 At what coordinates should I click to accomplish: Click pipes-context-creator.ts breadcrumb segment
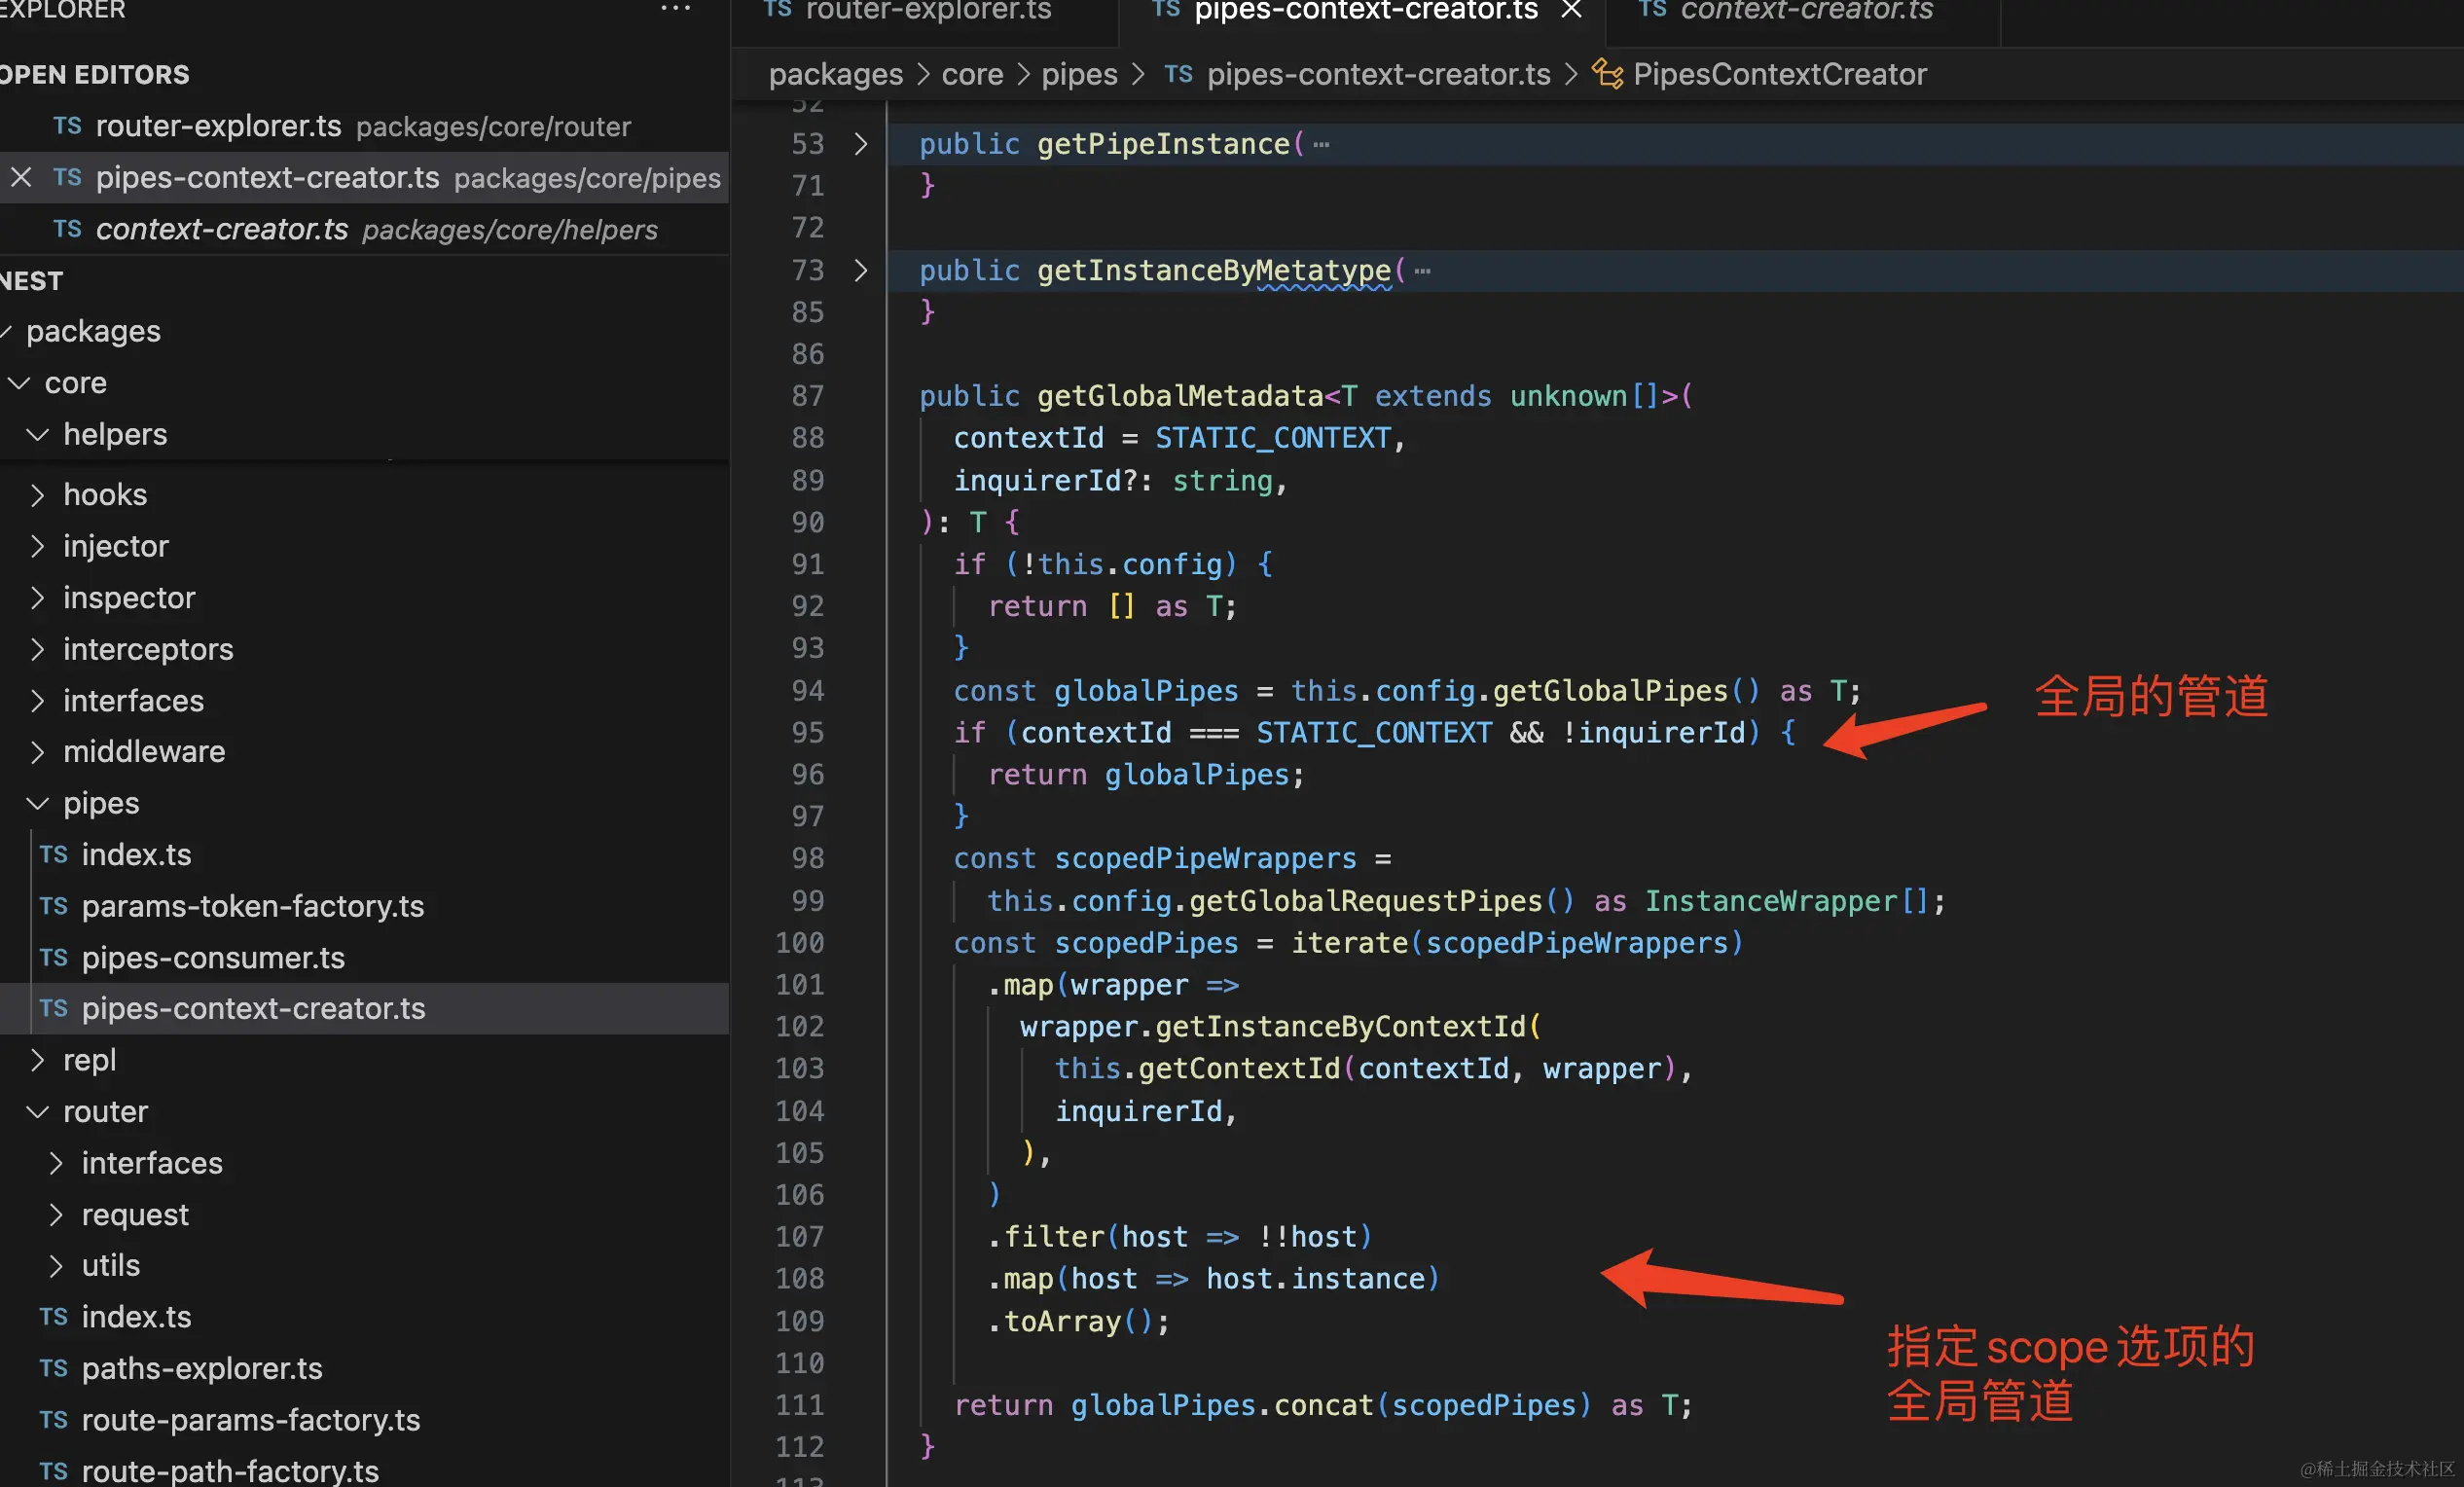[1378, 75]
